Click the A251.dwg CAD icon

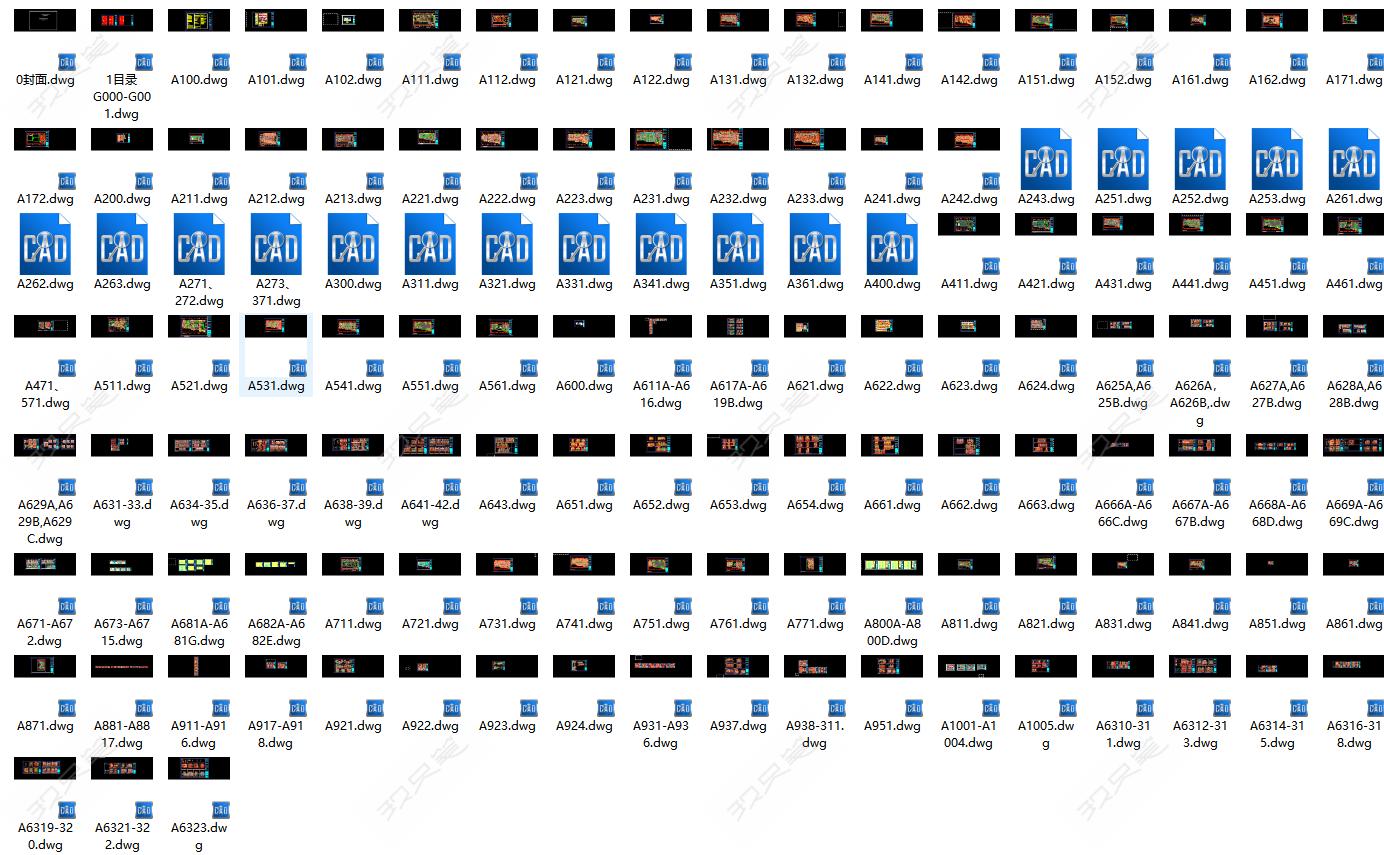pyautogui.click(x=1122, y=159)
